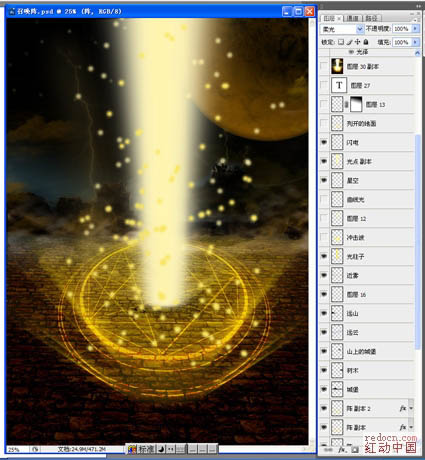This screenshot has height=460, width=425.
Task: Click punctuation dots icon on IME bar
Action: 171,449
